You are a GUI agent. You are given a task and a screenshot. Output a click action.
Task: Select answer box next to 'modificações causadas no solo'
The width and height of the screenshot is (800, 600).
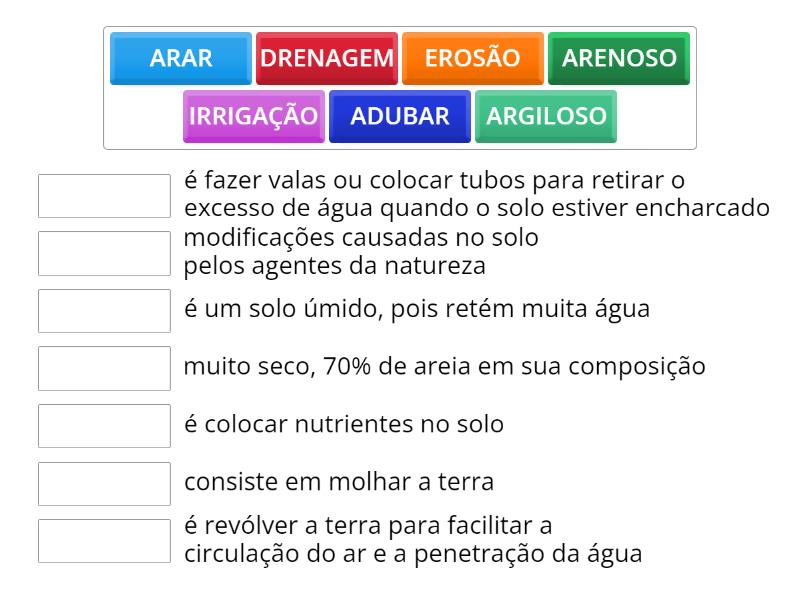104,253
